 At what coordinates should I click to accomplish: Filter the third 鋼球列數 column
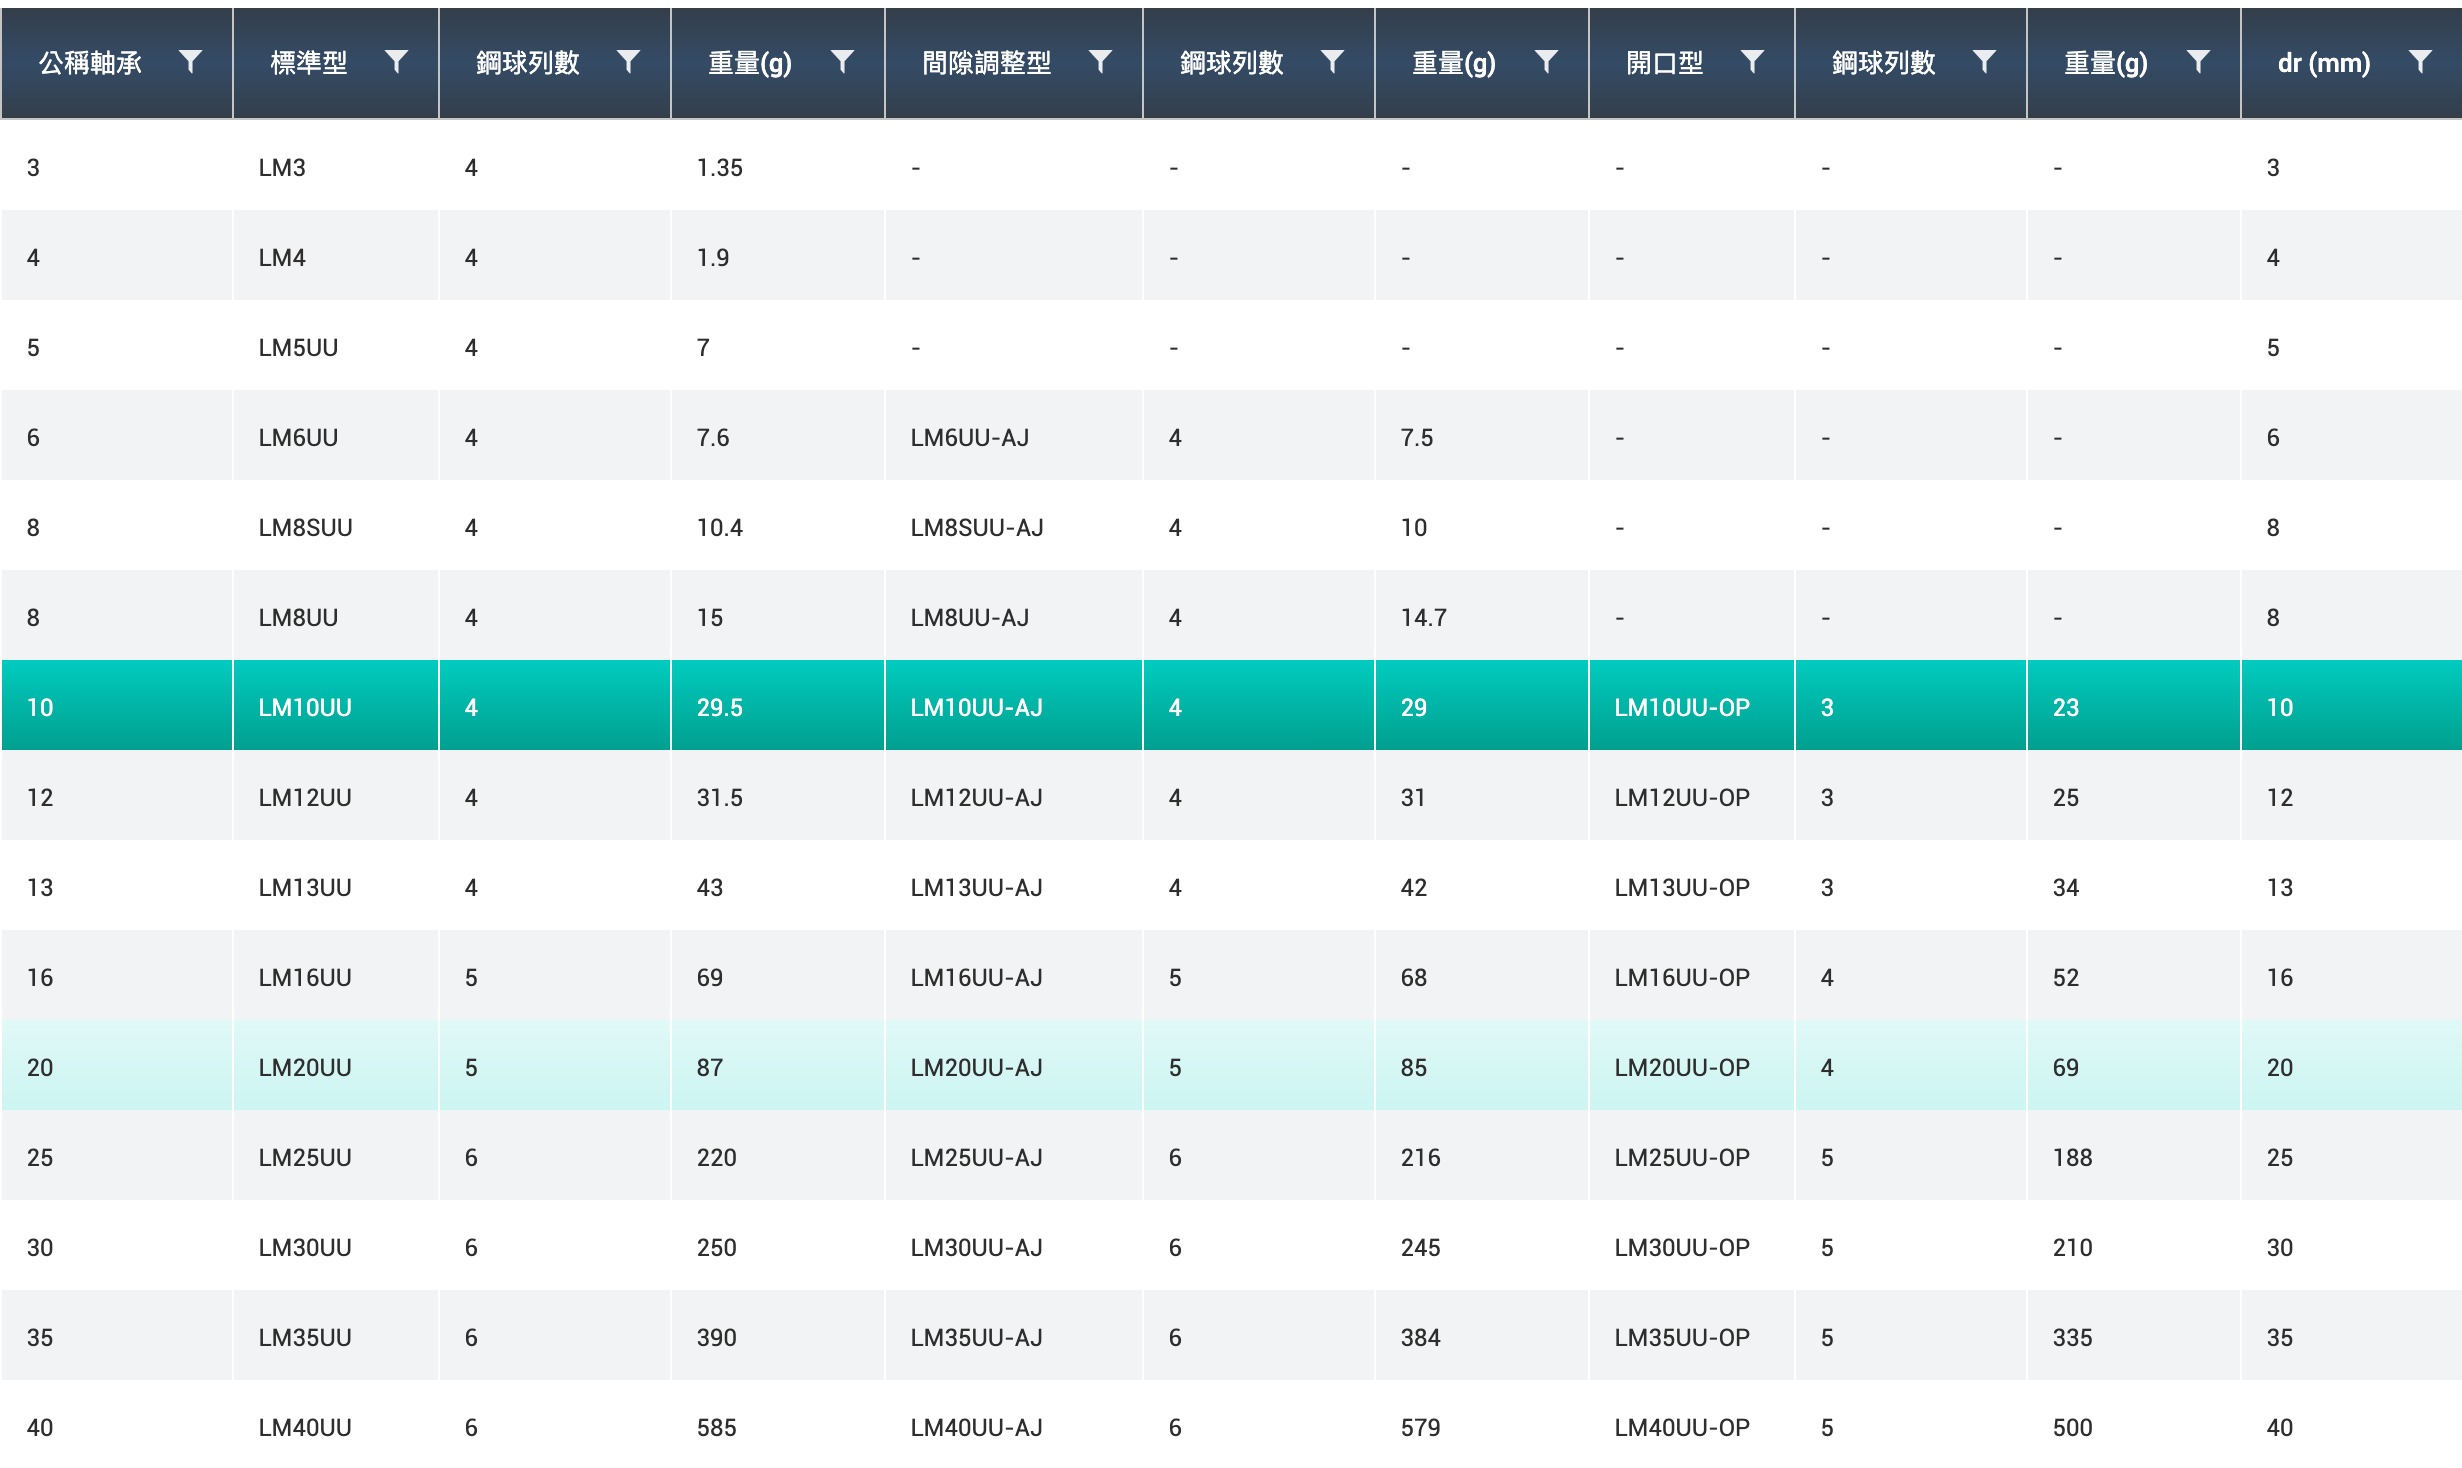tap(1984, 62)
